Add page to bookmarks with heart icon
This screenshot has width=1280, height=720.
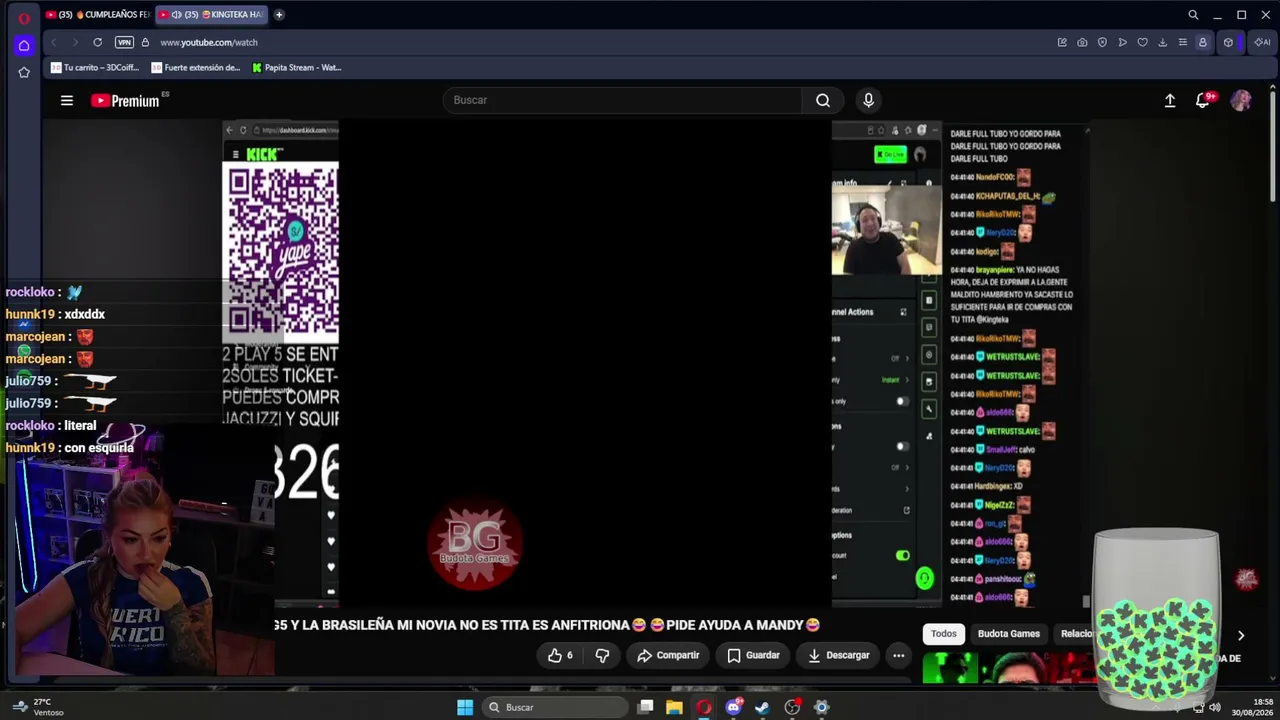point(1142,42)
